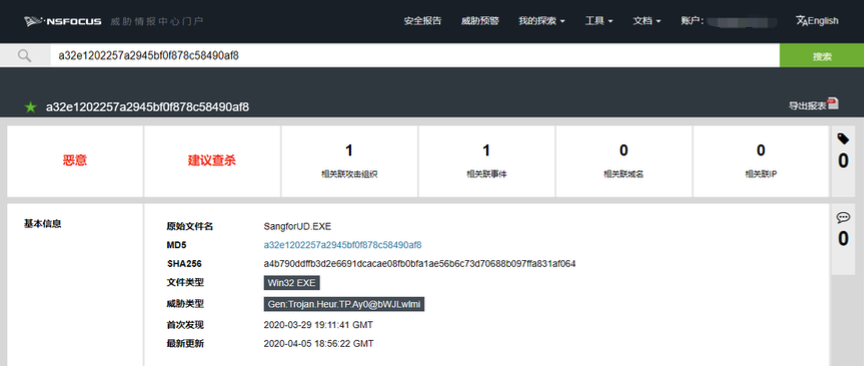
Task: Toggle the green favorite star
Action: tap(30, 107)
